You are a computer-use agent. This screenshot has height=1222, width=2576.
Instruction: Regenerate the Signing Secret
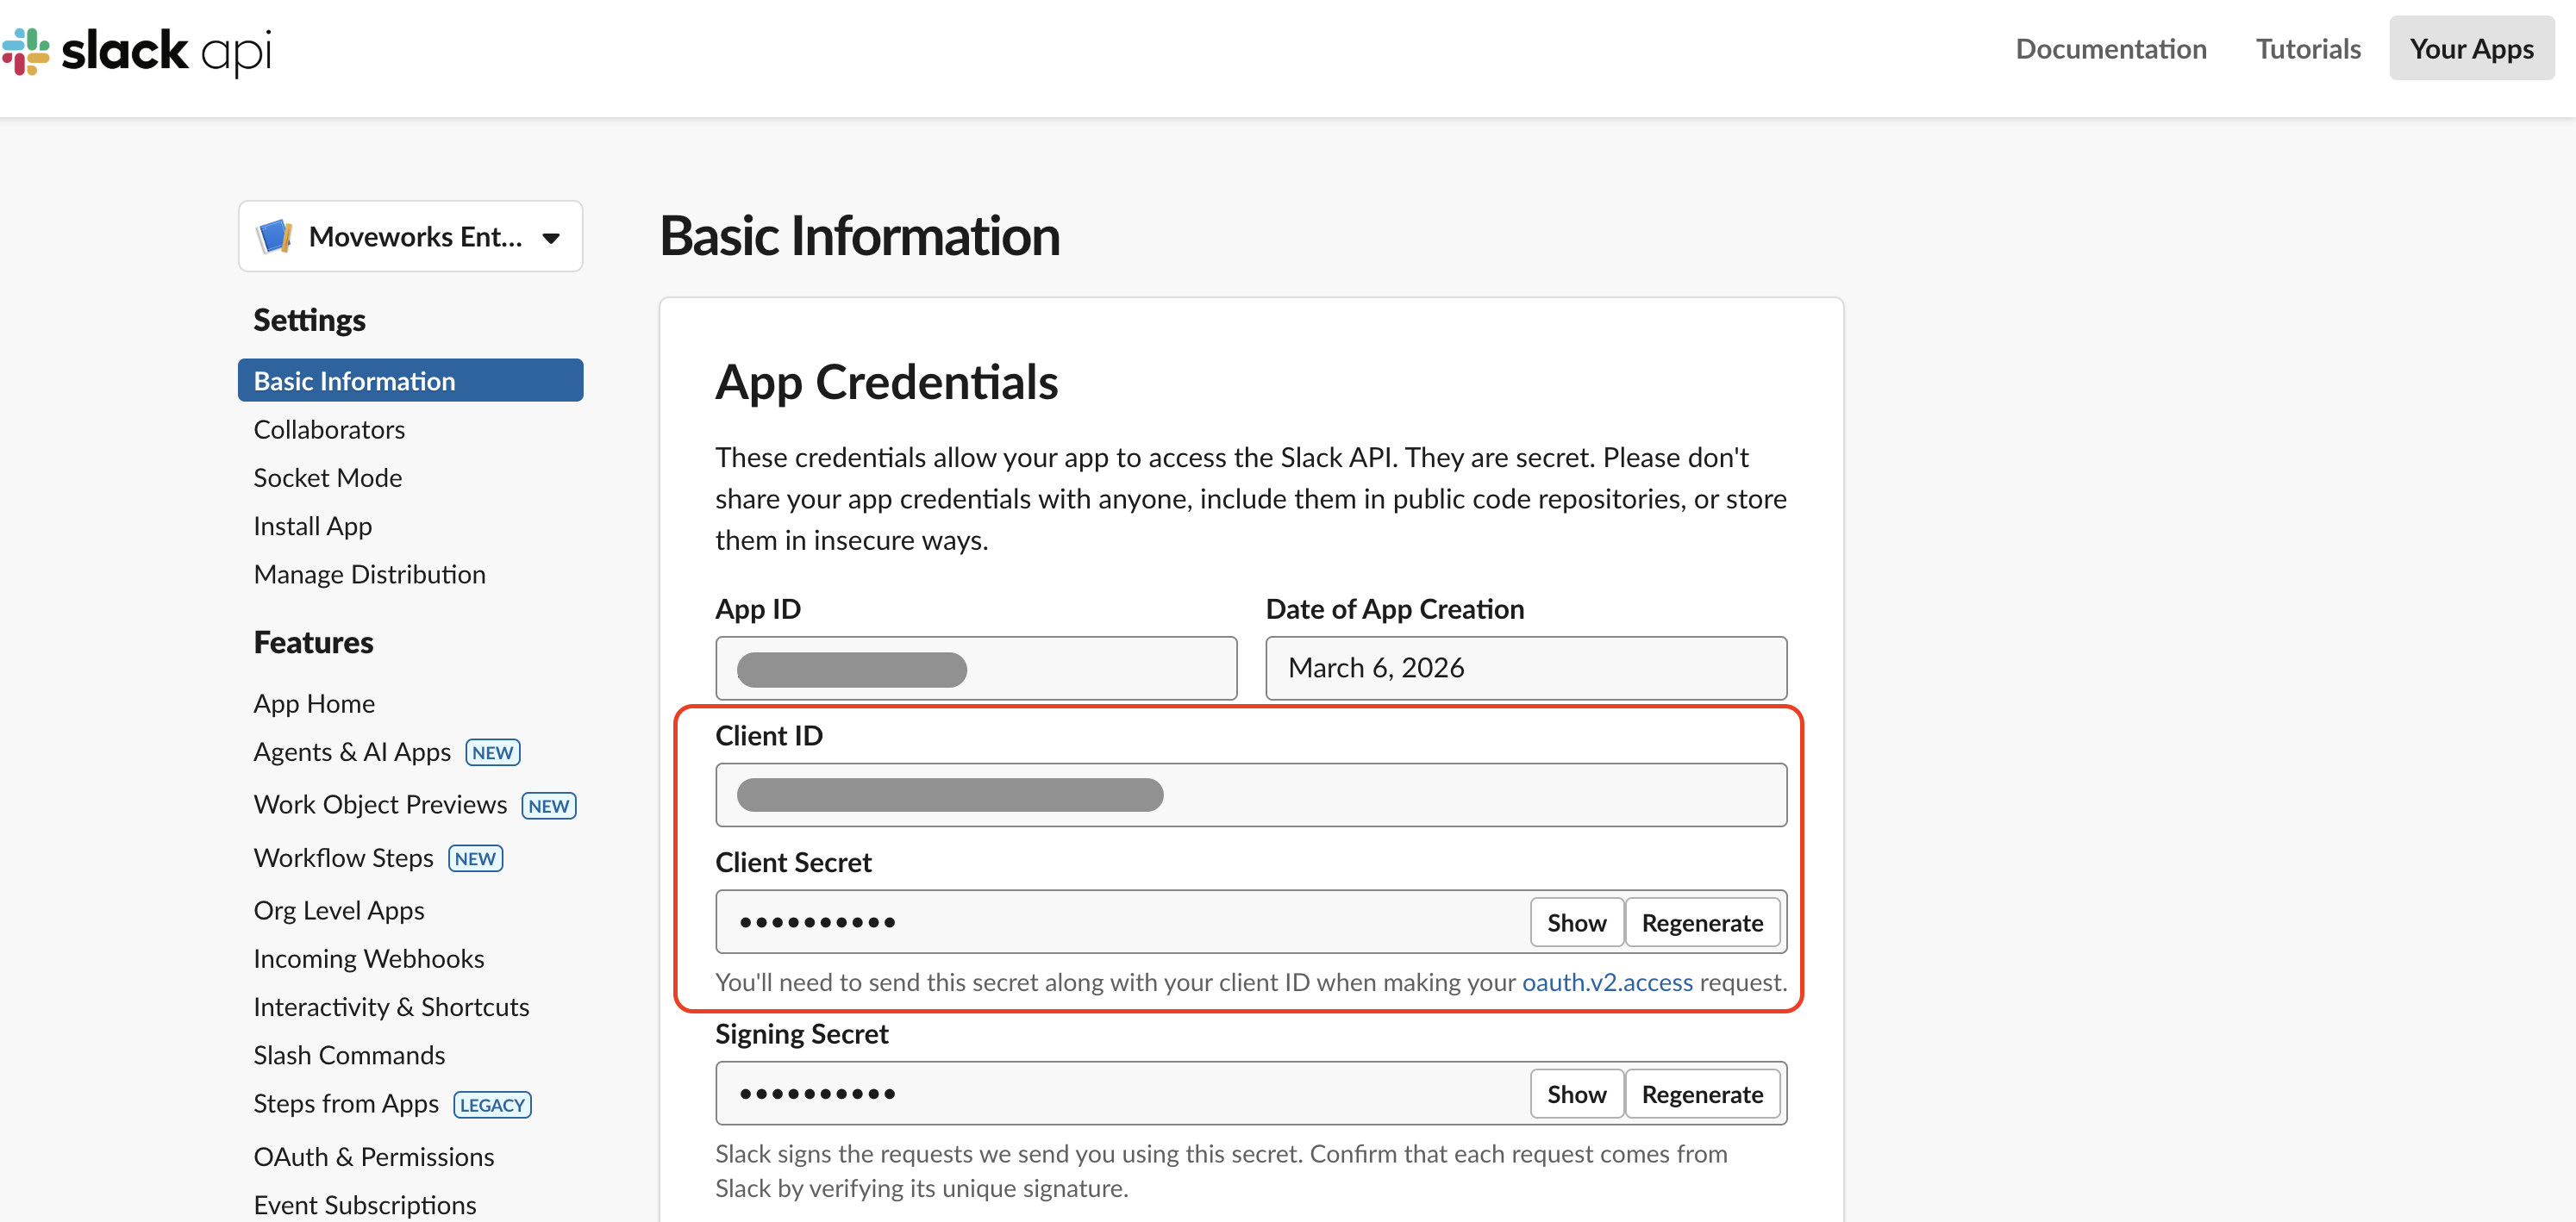(x=1701, y=1094)
